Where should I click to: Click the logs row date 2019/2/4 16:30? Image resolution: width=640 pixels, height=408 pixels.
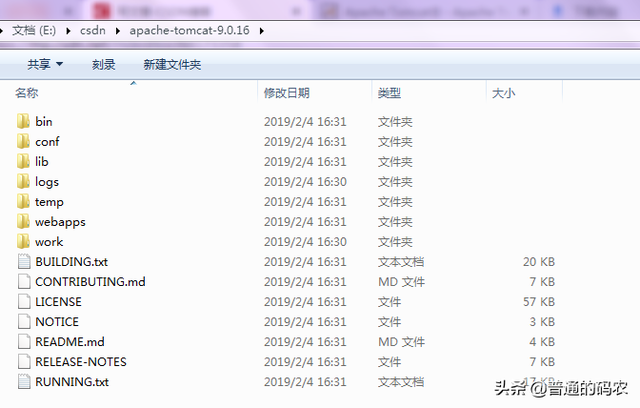(305, 182)
